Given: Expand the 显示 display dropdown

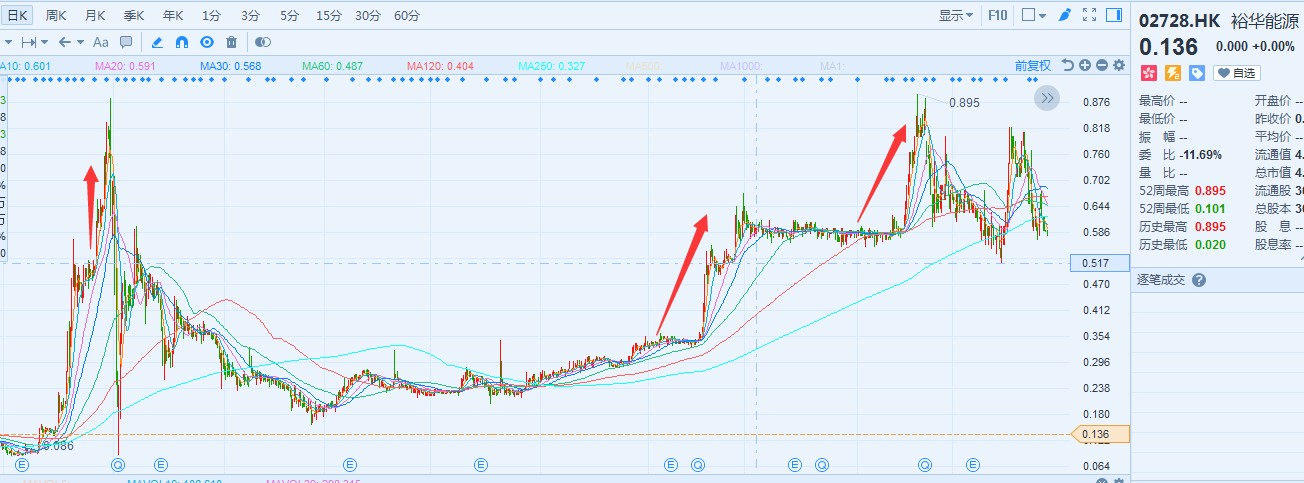Looking at the screenshot, I should click(x=956, y=15).
